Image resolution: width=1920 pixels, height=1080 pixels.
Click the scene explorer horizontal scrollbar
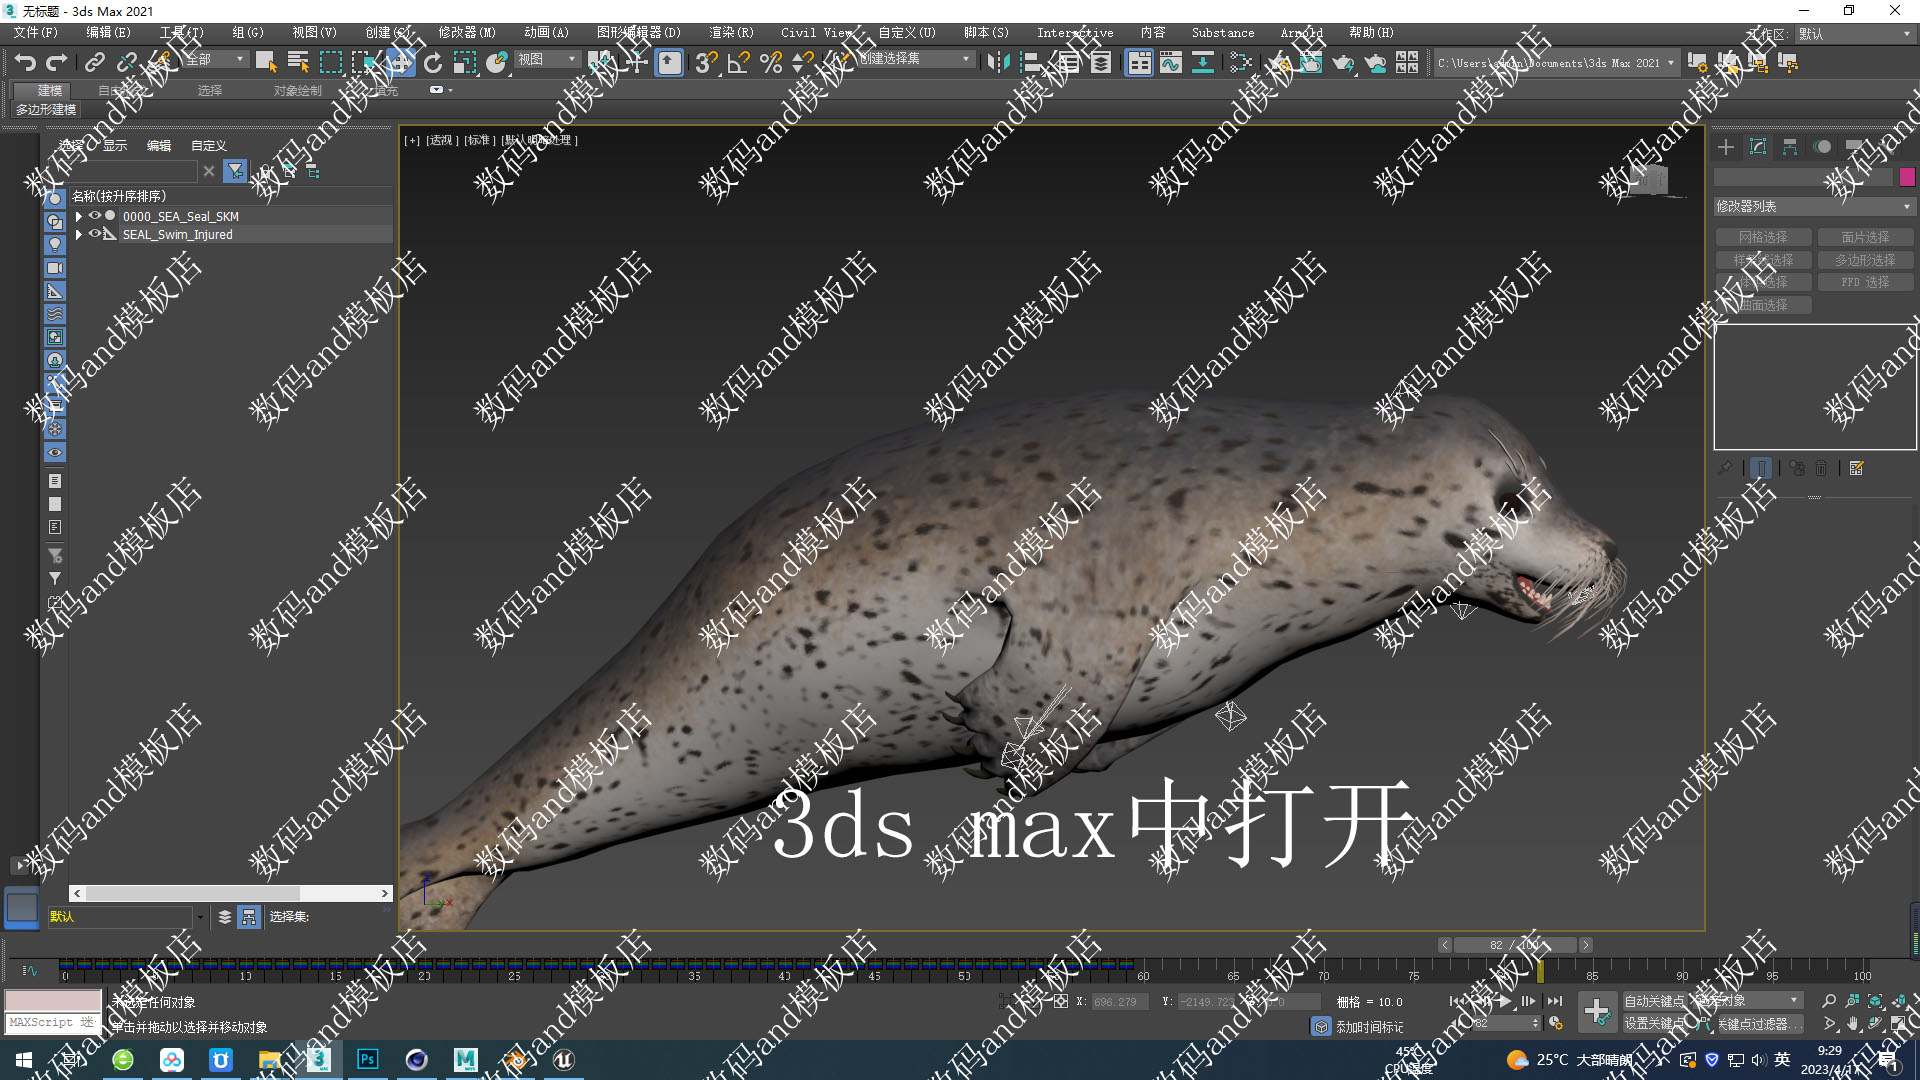[231, 893]
